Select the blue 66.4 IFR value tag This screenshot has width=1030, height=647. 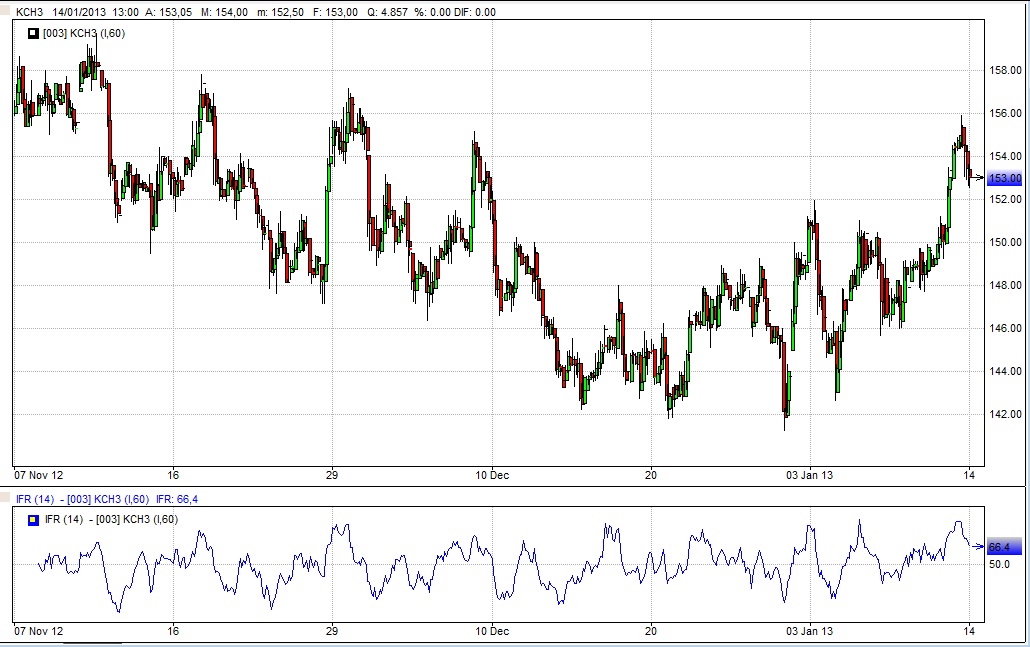(999, 547)
